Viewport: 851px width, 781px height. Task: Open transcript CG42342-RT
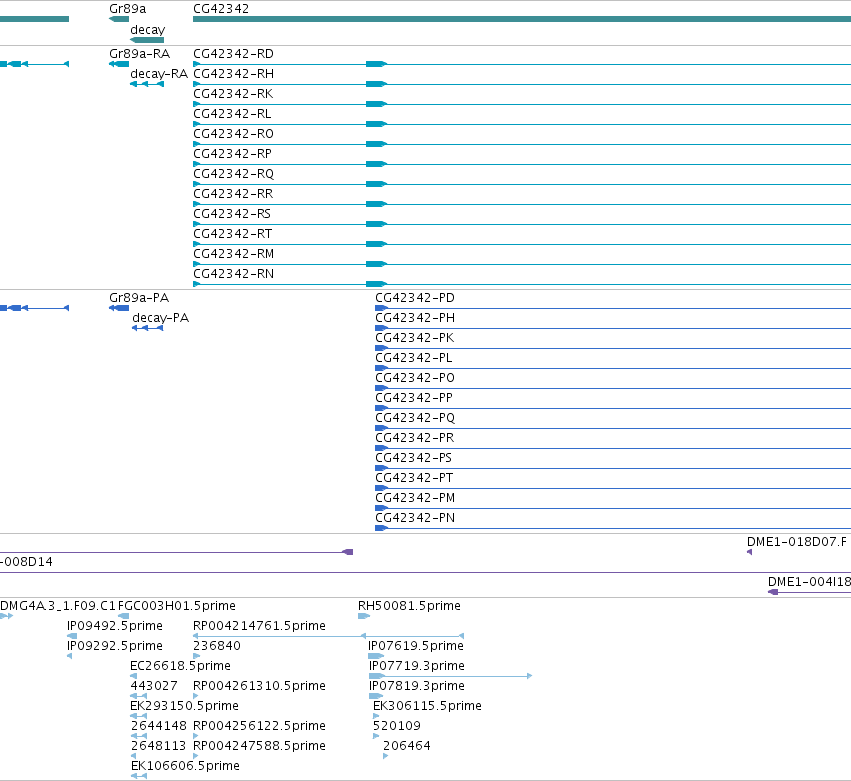pos(232,234)
